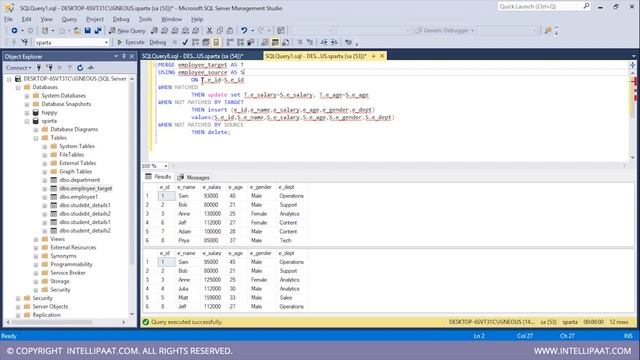
Task: Click Execute to run the query
Action: (131, 42)
